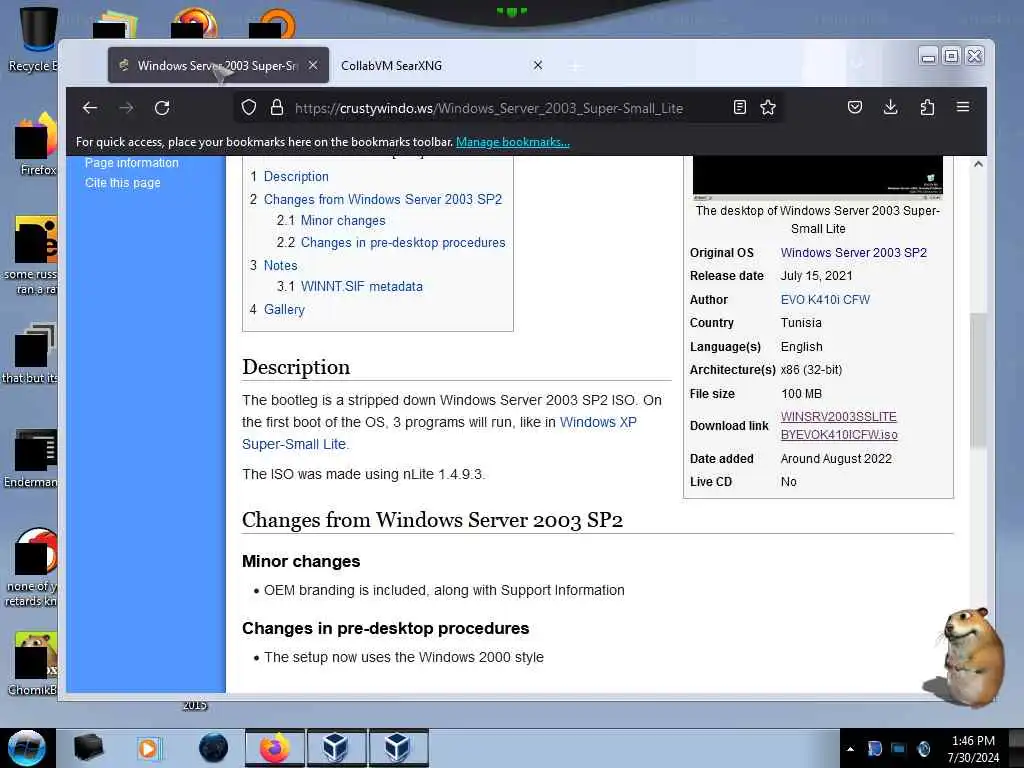1024x768 pixels.
Task: Reload the page with the refresh icon
Action: coord(162,108)
